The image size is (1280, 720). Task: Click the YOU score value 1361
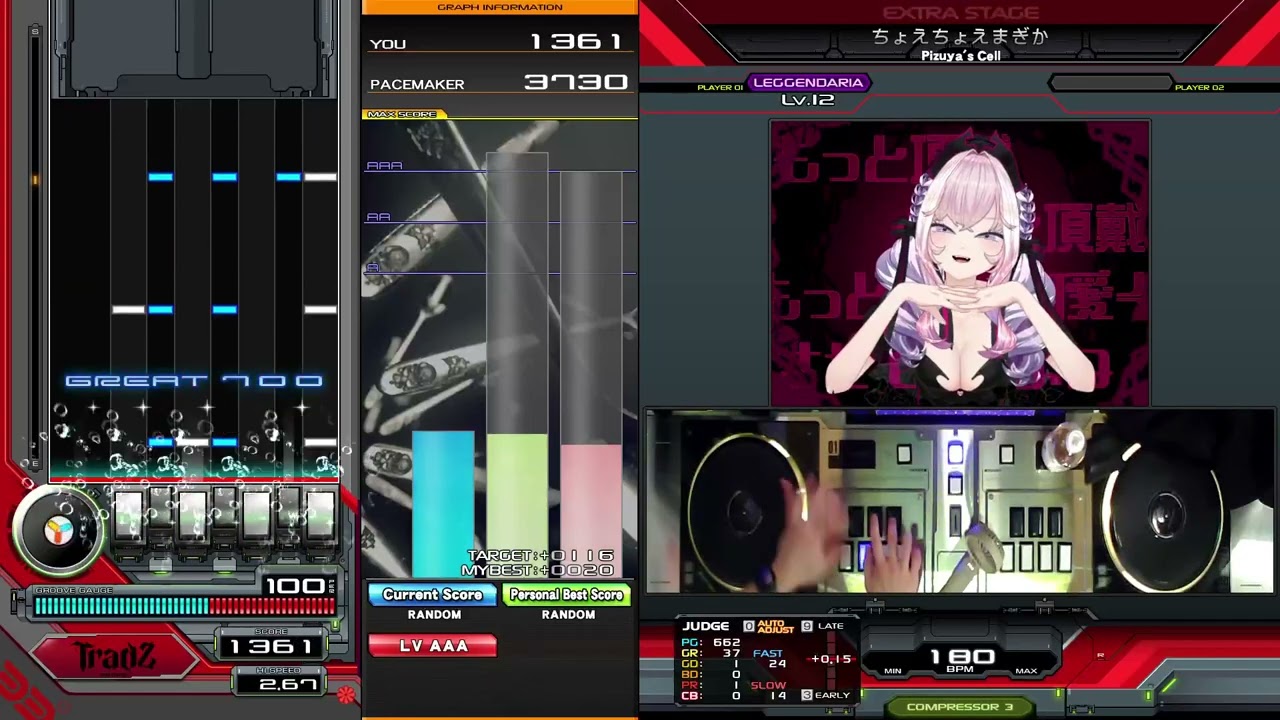pos(577,42)
